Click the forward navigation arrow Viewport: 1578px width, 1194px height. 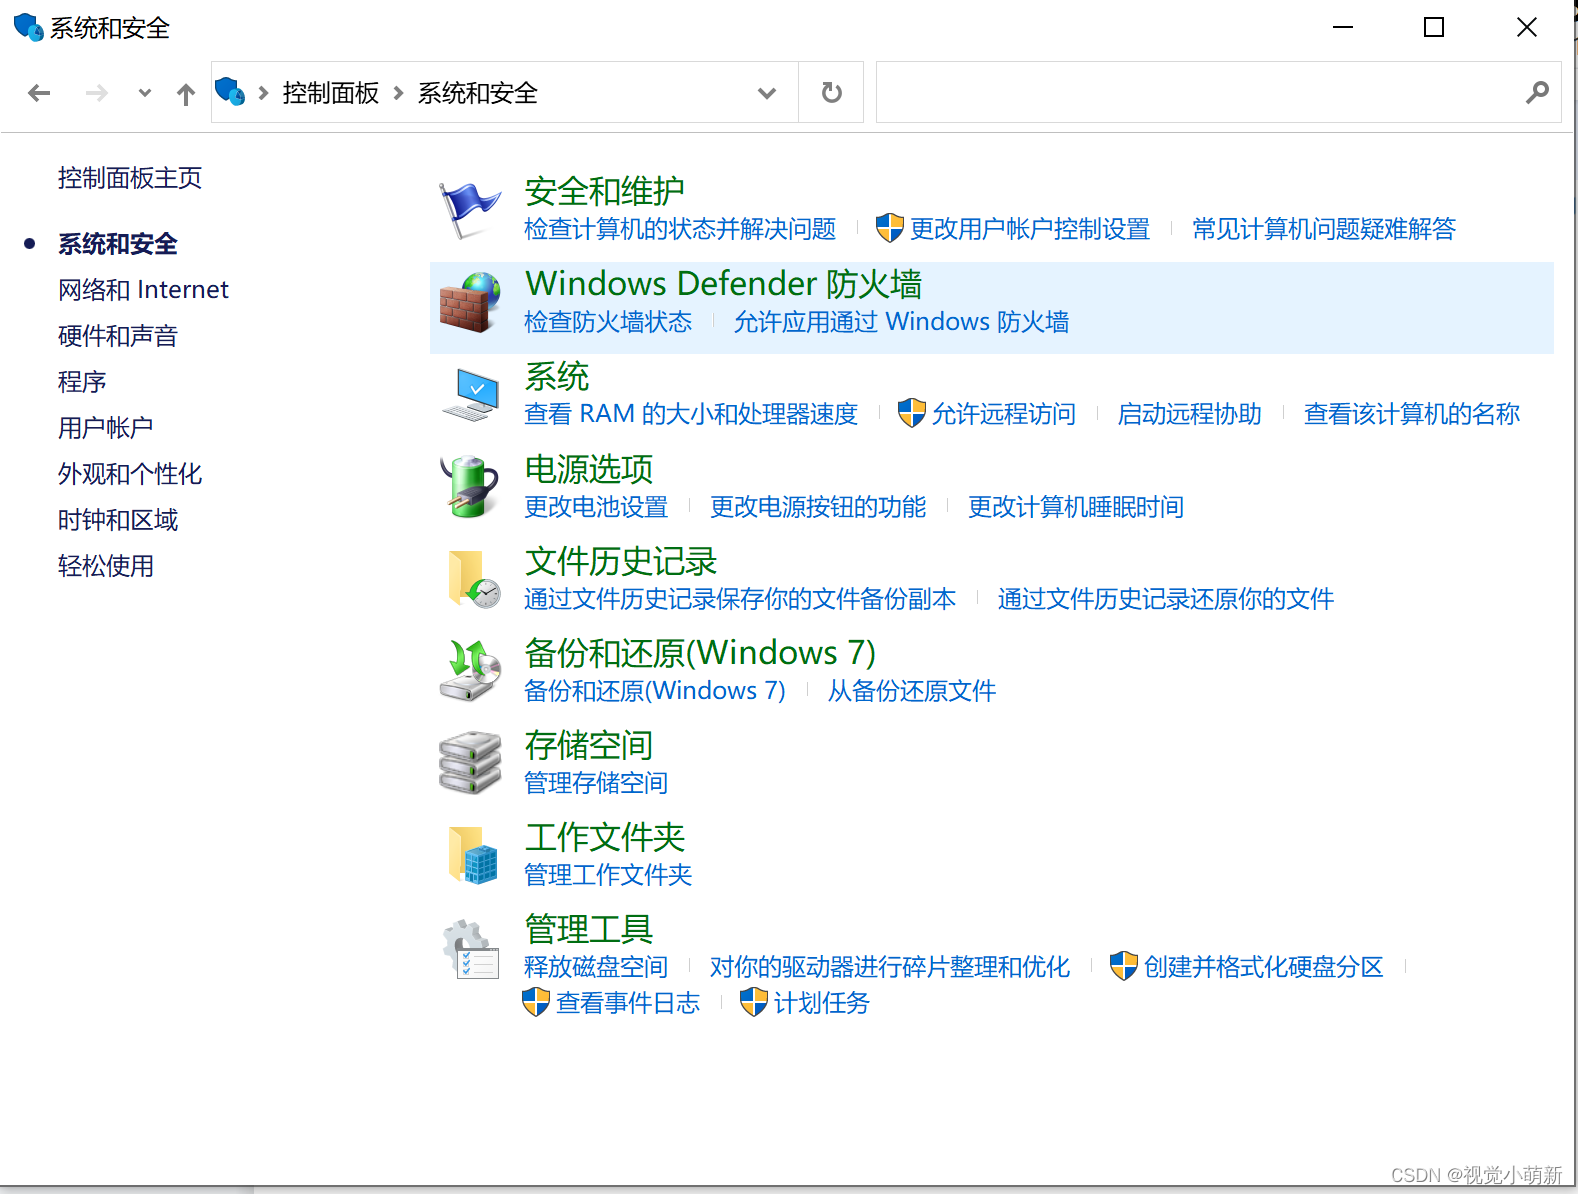pyautogui.click(x=97, y=93)
